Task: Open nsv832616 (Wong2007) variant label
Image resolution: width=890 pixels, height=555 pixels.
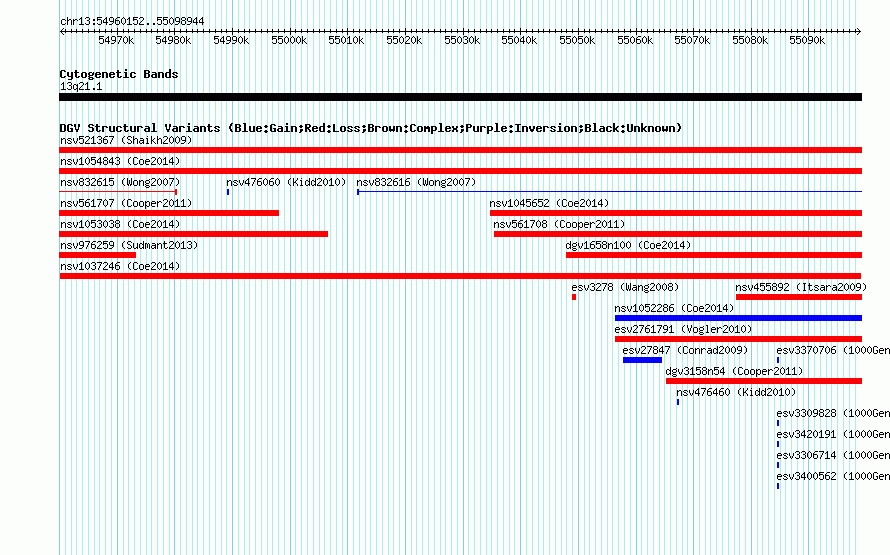Action: 416,182
